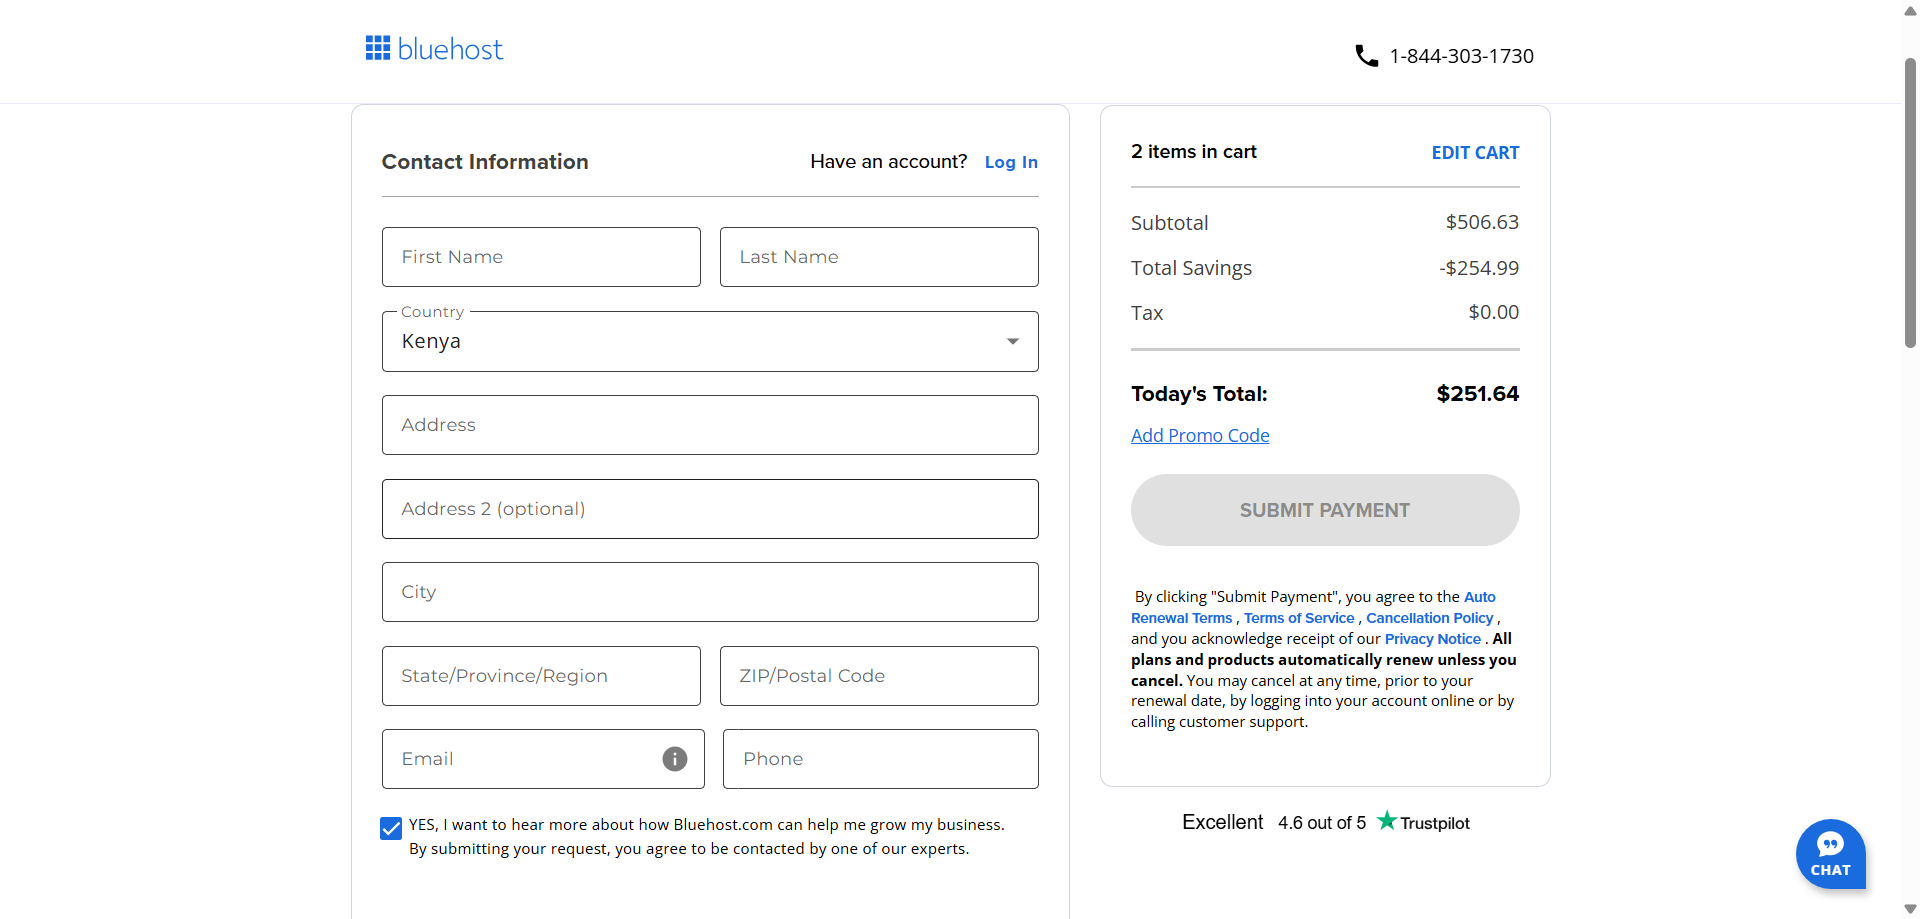Click the 'Excellent 4.6 out of 5' rating

(1274, 822)
